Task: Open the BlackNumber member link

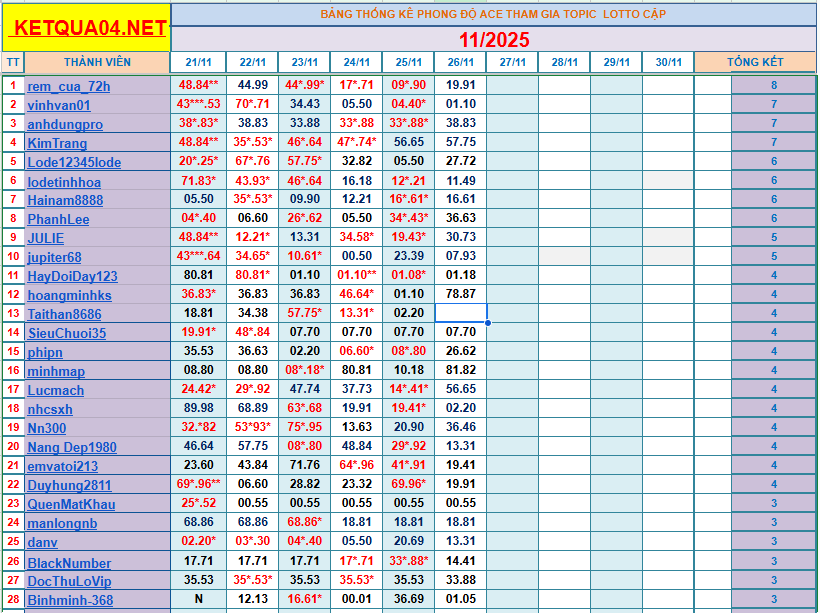Action: pos(69,563)
